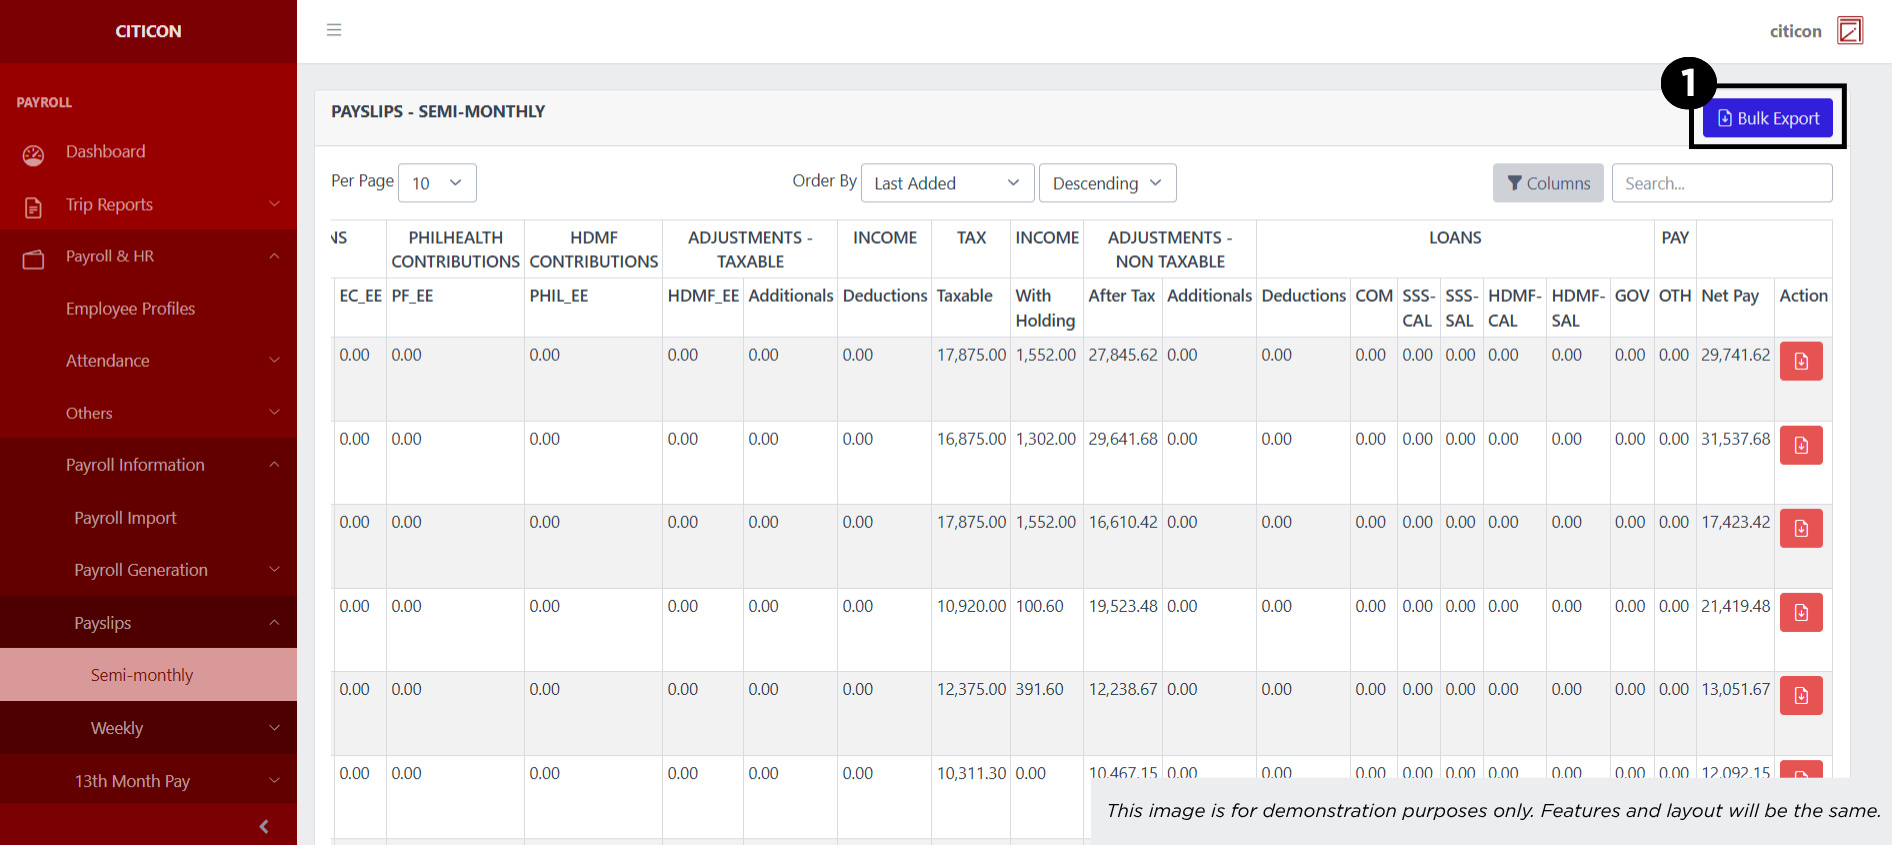Open the citicon user profile icon
This screenshot has width=1892, height=845.
(x=1850, y=31)
